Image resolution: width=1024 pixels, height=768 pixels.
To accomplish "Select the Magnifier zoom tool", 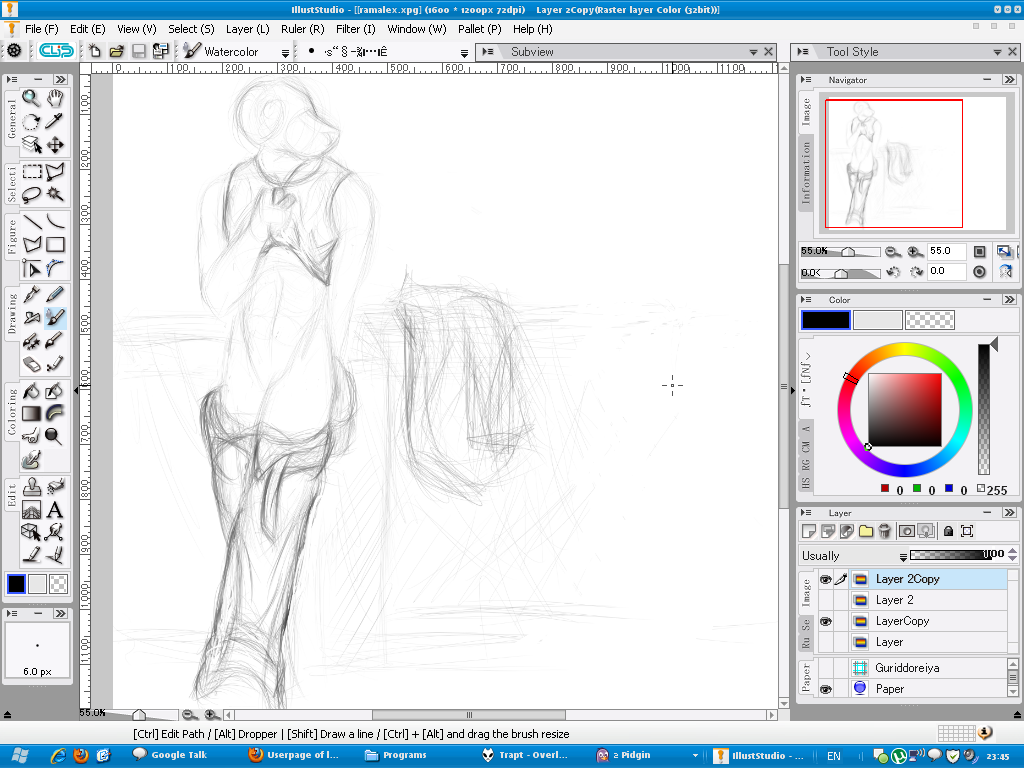I will point(31,98).
